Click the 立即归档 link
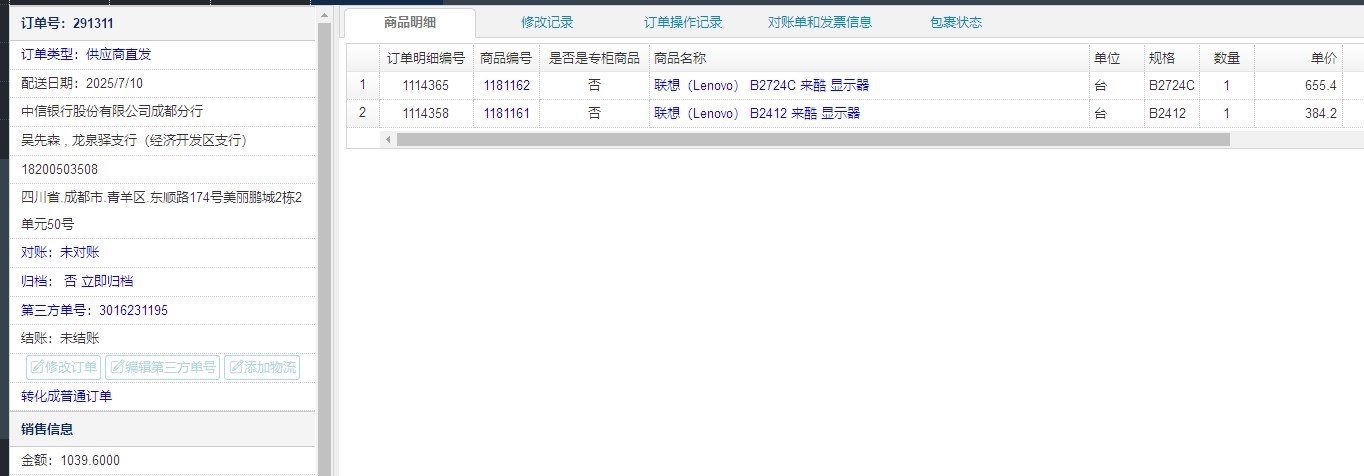Screen dimensions: 1364x476 pyautogui.click(x=107, y=281)
